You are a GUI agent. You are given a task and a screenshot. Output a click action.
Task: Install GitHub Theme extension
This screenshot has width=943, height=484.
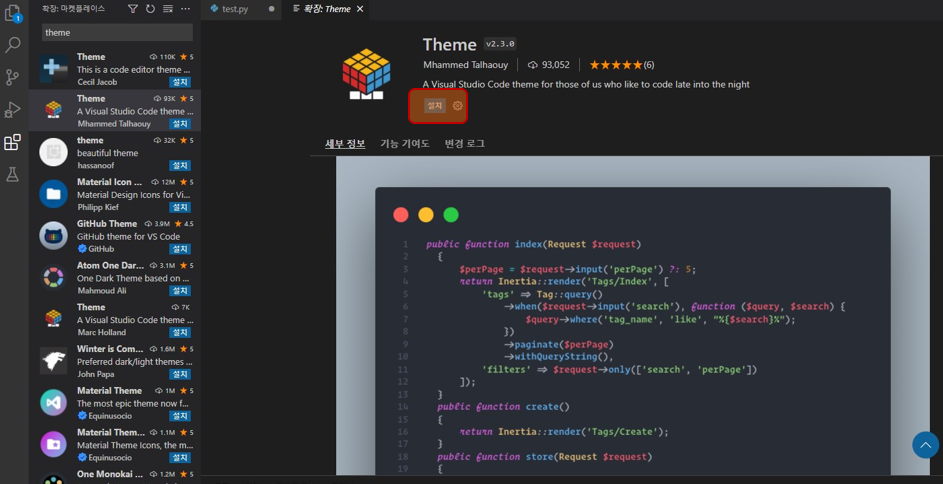click(x=180, y=249)
